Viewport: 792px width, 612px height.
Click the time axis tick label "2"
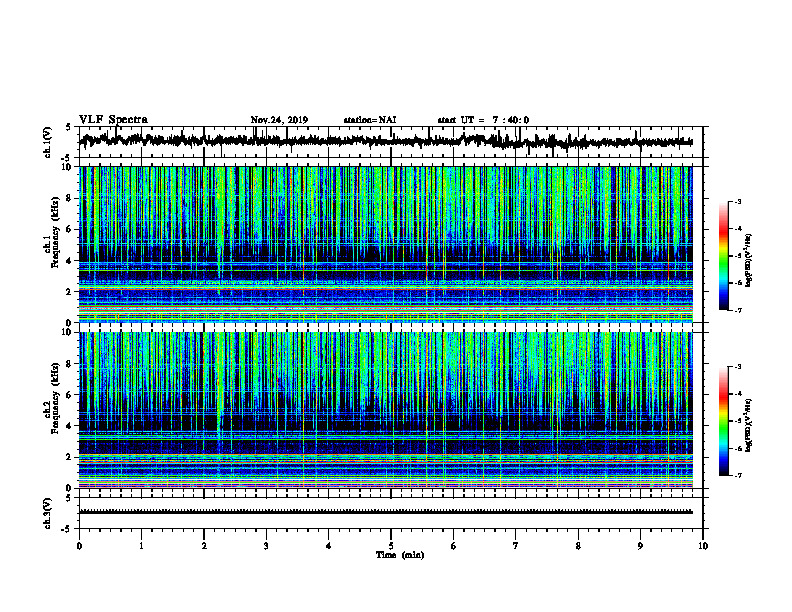204,546
